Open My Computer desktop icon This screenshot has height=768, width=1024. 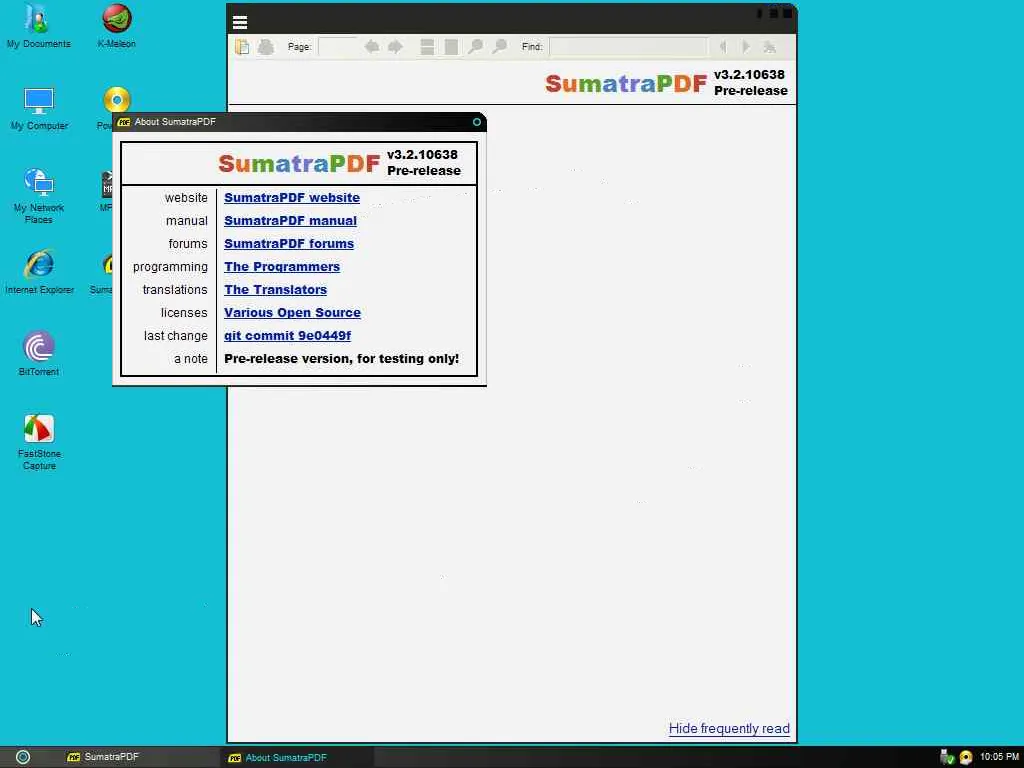pos(39,108)
